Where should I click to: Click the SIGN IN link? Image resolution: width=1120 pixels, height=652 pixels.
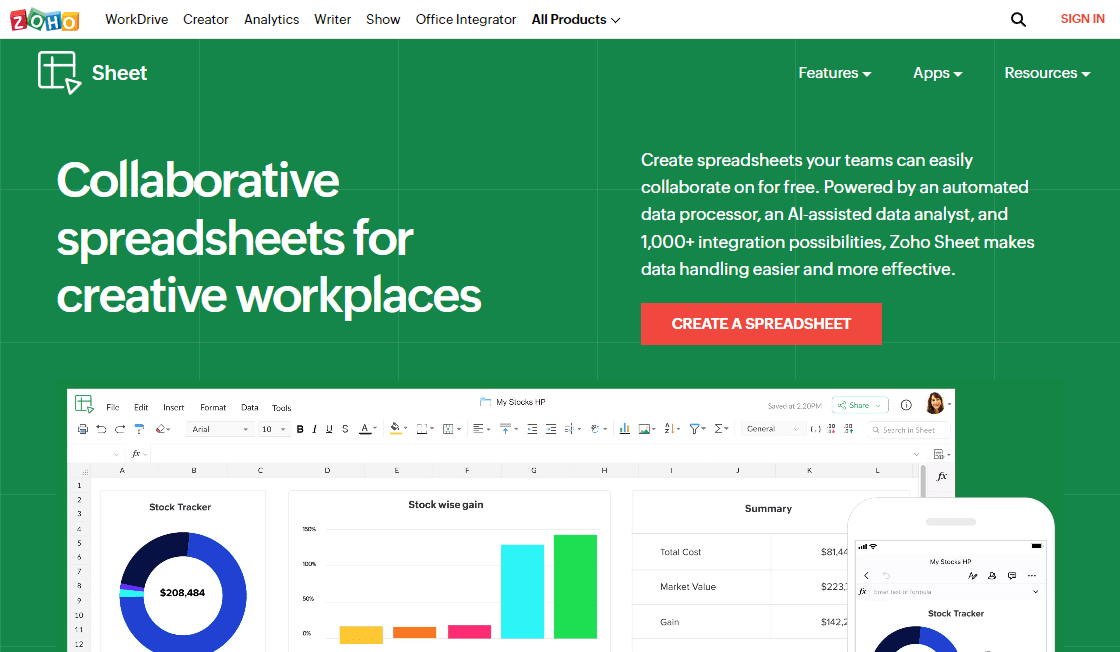pos(1082,19)
